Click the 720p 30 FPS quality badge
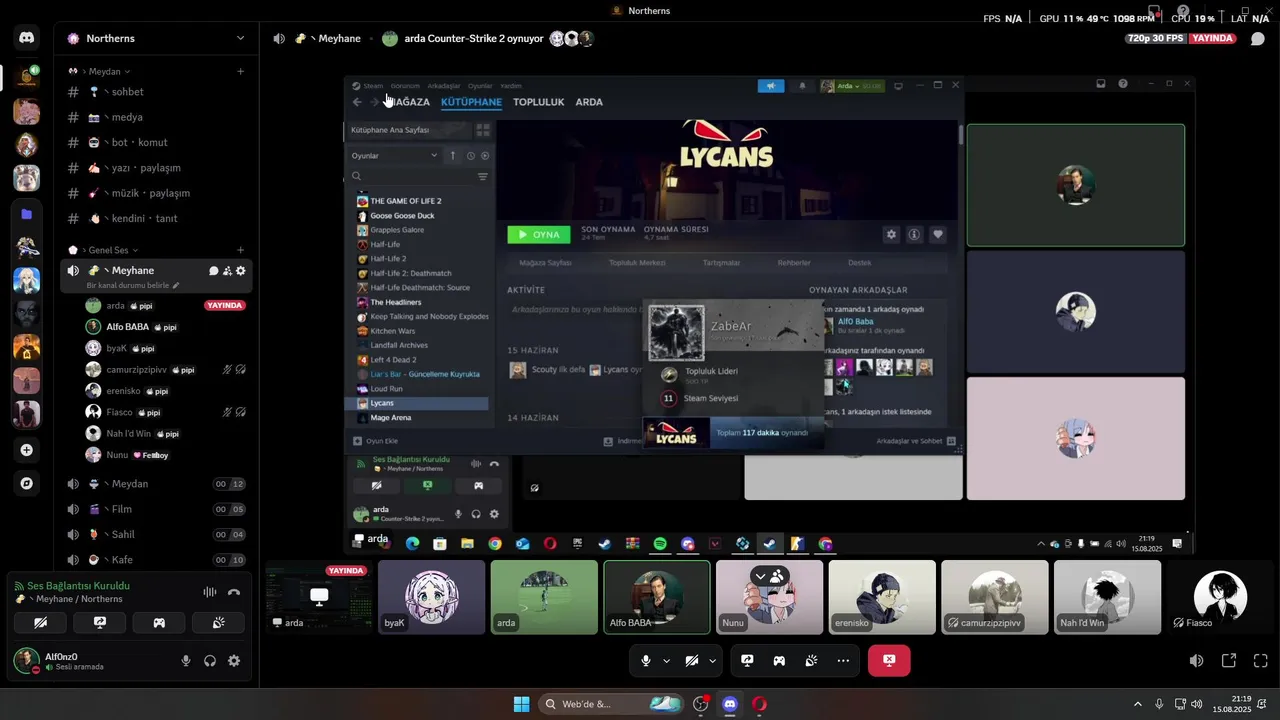The height and width of the screenshot is (720, 1280). pos(1155,38)
